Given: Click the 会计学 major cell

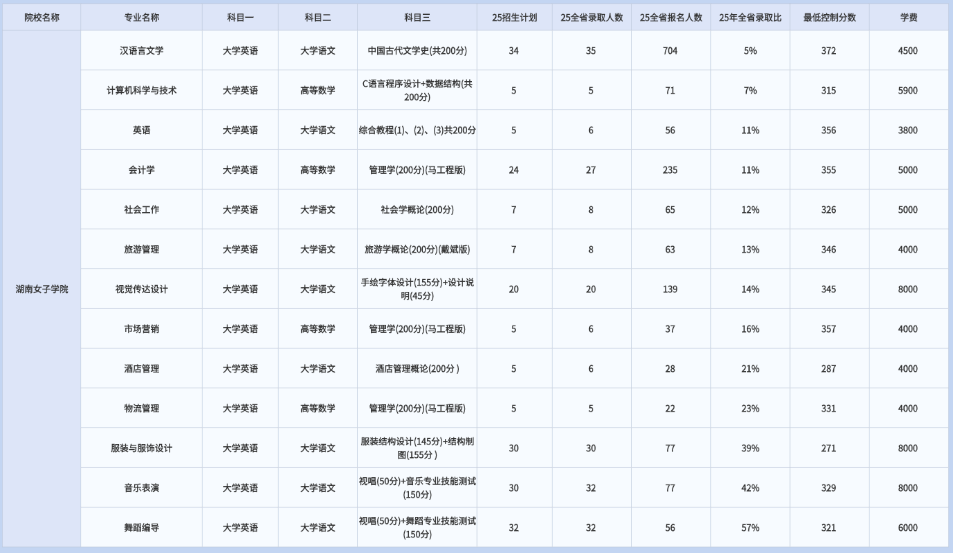Looking at the screenshot, I should click(x=141, y=170).
